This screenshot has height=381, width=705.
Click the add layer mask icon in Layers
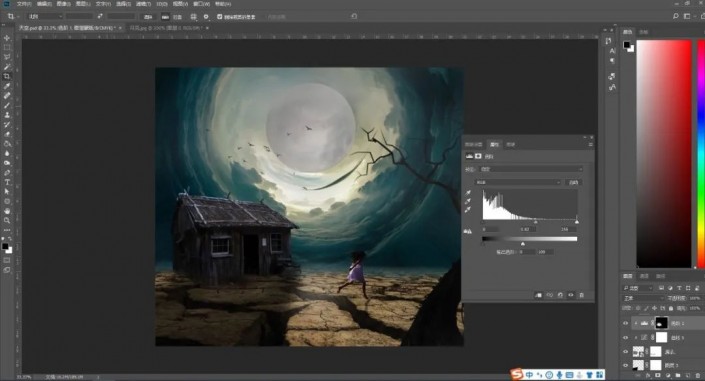click(x=658, y=375)
